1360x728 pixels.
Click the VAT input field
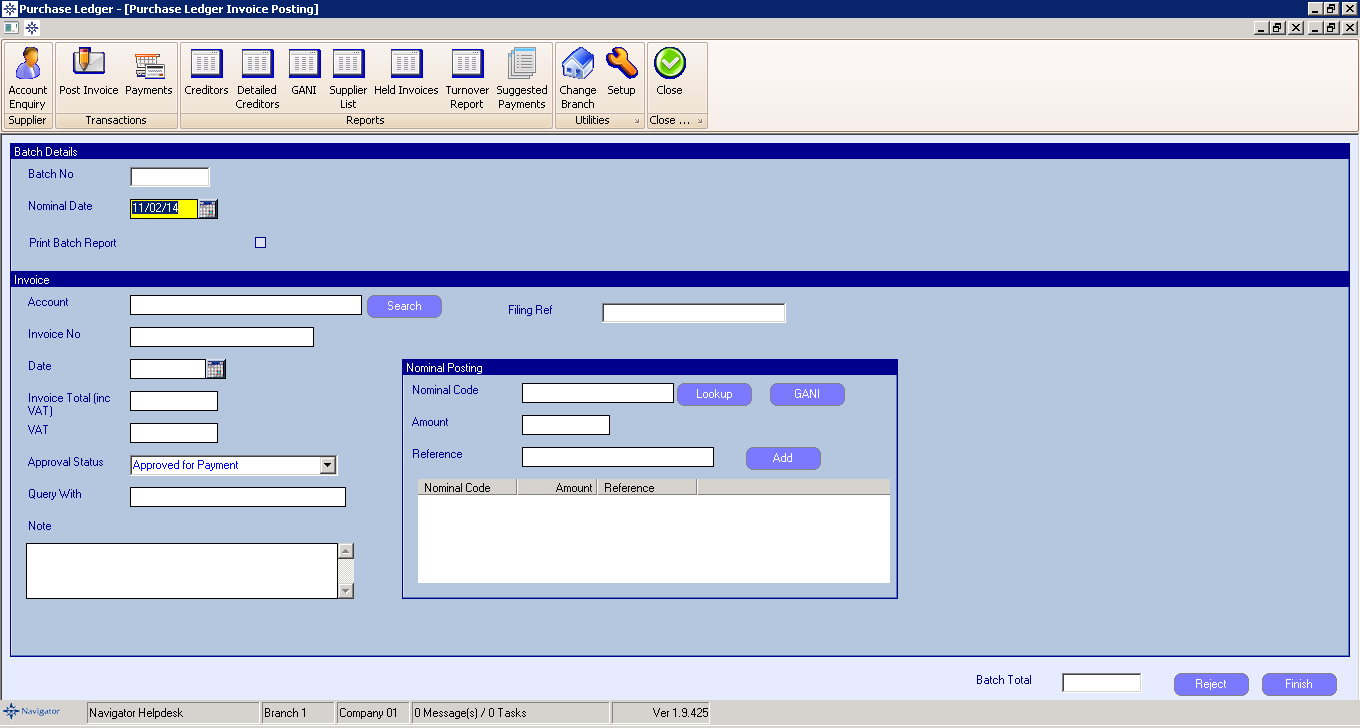pyautogui.click(x=174, y=433)
